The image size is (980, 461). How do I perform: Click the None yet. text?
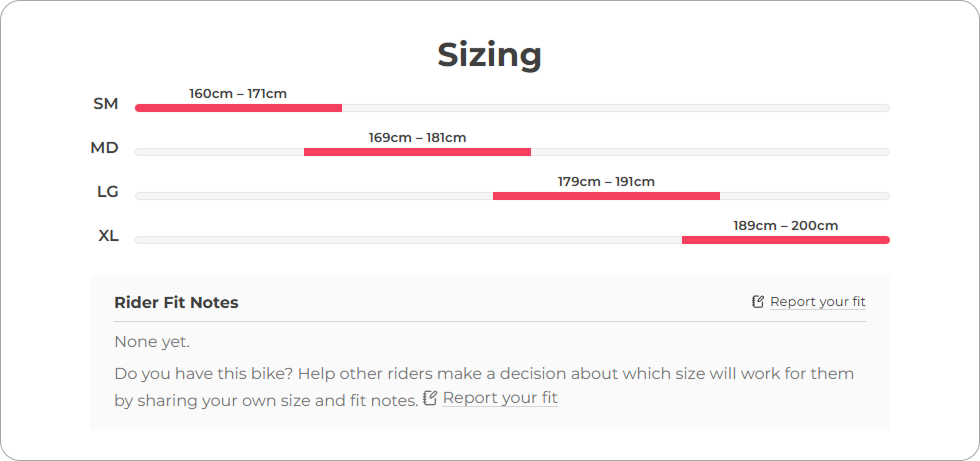pos(152,342)
